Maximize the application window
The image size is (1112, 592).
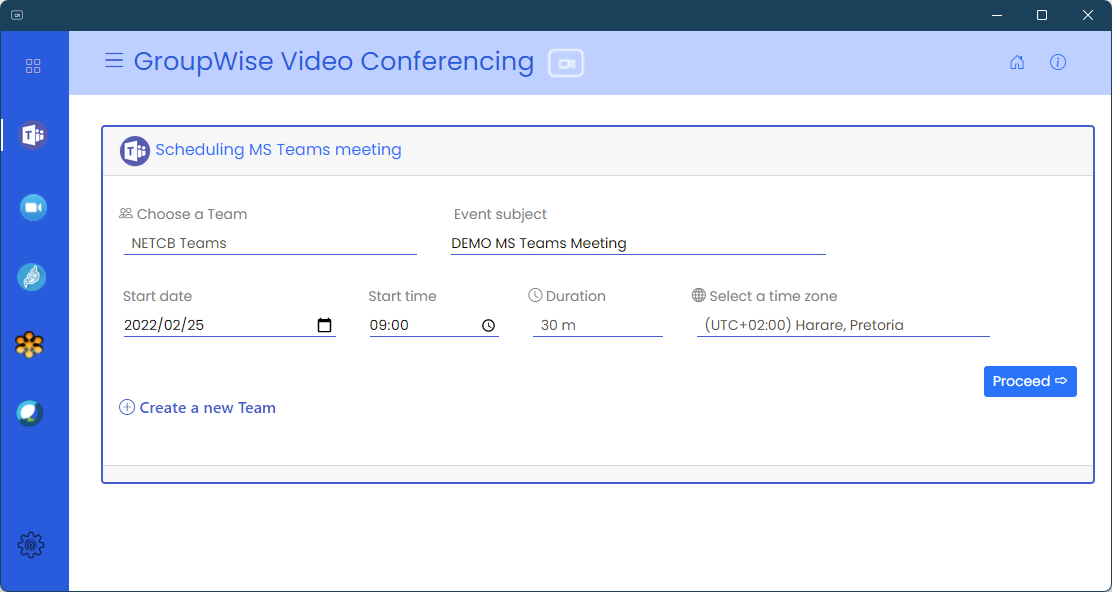pos(1042,15)
